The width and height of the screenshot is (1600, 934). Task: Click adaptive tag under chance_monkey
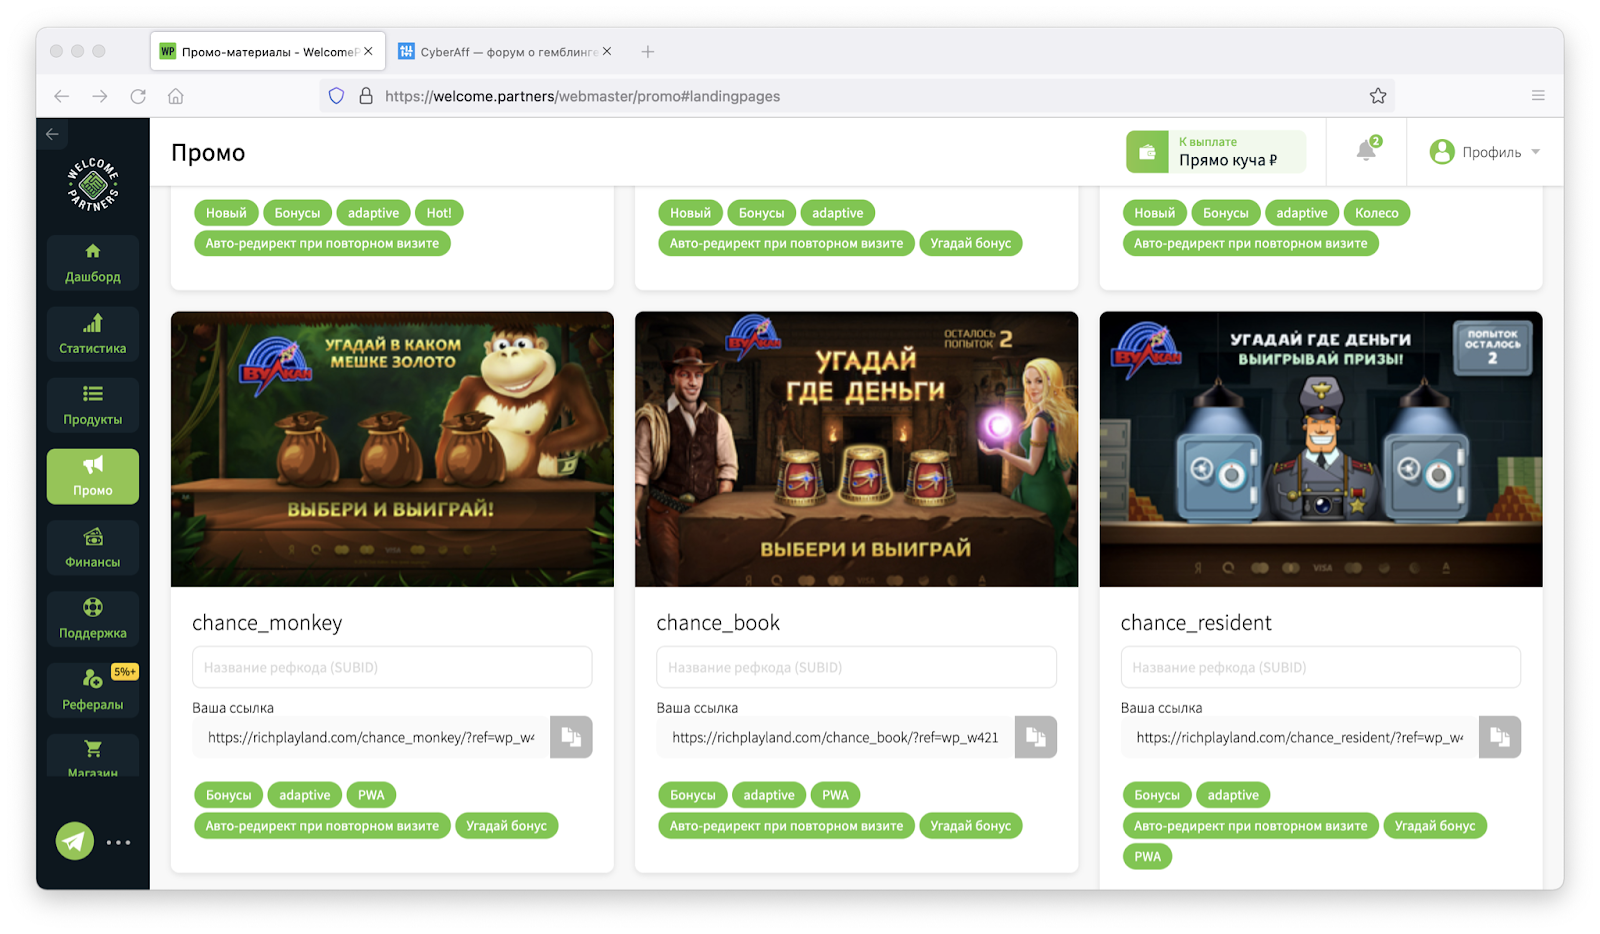click(x=305, y=795)
